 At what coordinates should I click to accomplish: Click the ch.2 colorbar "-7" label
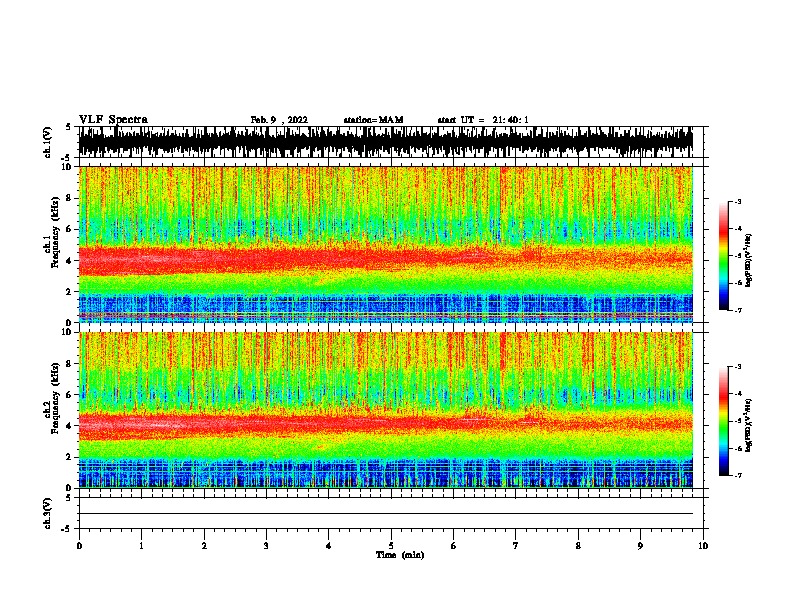point(738,475)
